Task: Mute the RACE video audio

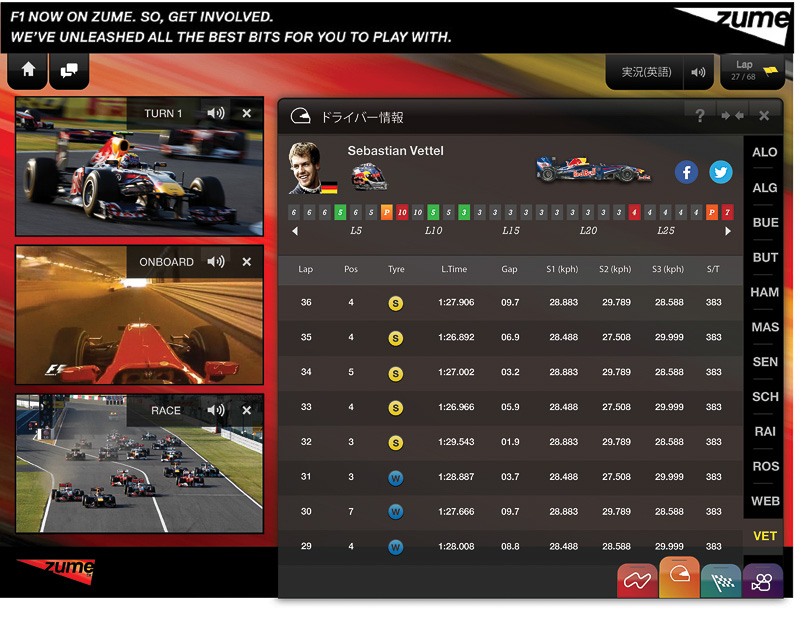Action: click(216, 410)
